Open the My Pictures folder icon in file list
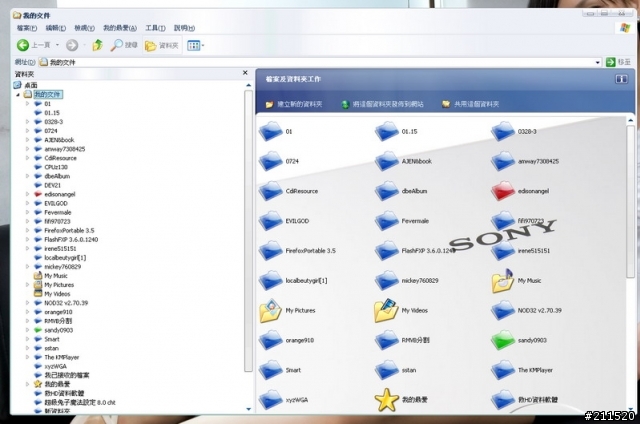640x424 pixels. (x=270, y=311)
